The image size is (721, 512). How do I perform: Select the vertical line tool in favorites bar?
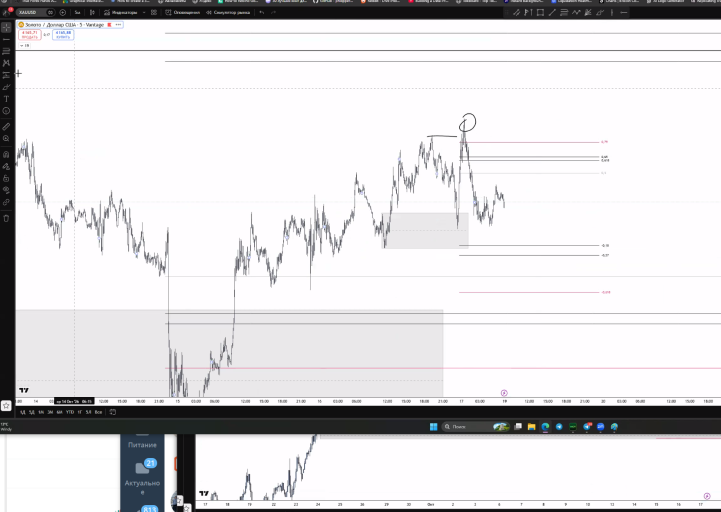(x=612, y=12)
